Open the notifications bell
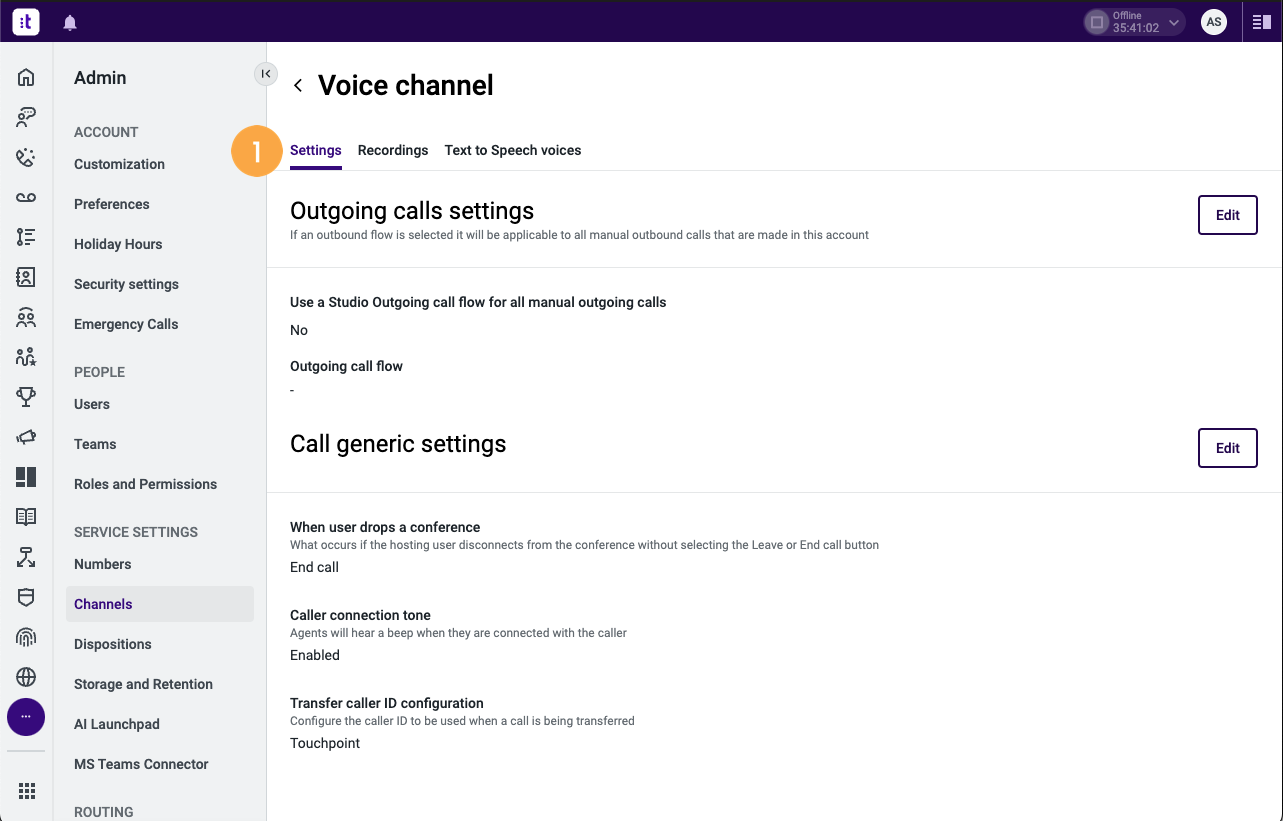Image resolution: width=1283 pixels, height=821 pixels. (x=70, y=22)
